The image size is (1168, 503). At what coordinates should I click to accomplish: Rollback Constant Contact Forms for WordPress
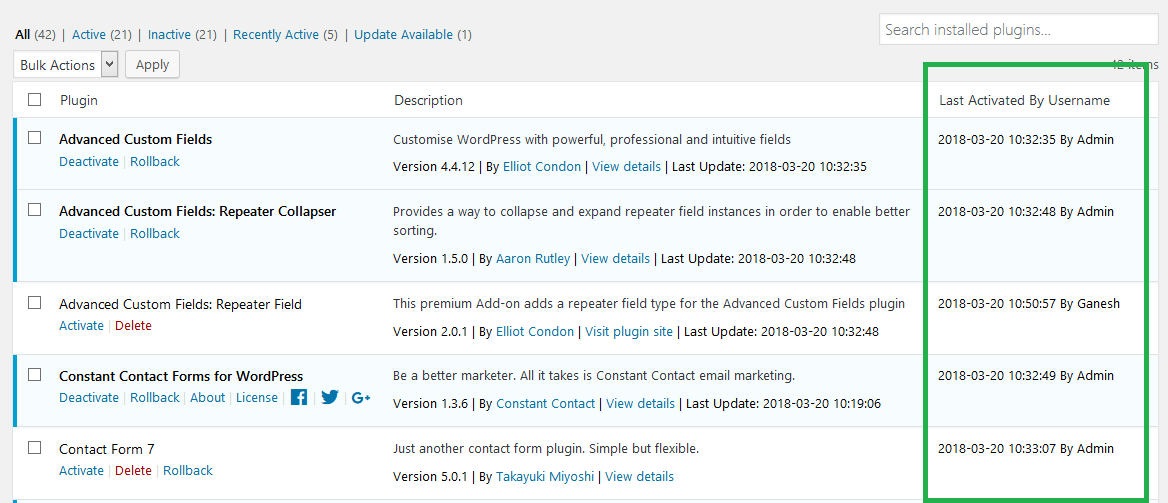(x=155, y=397)
